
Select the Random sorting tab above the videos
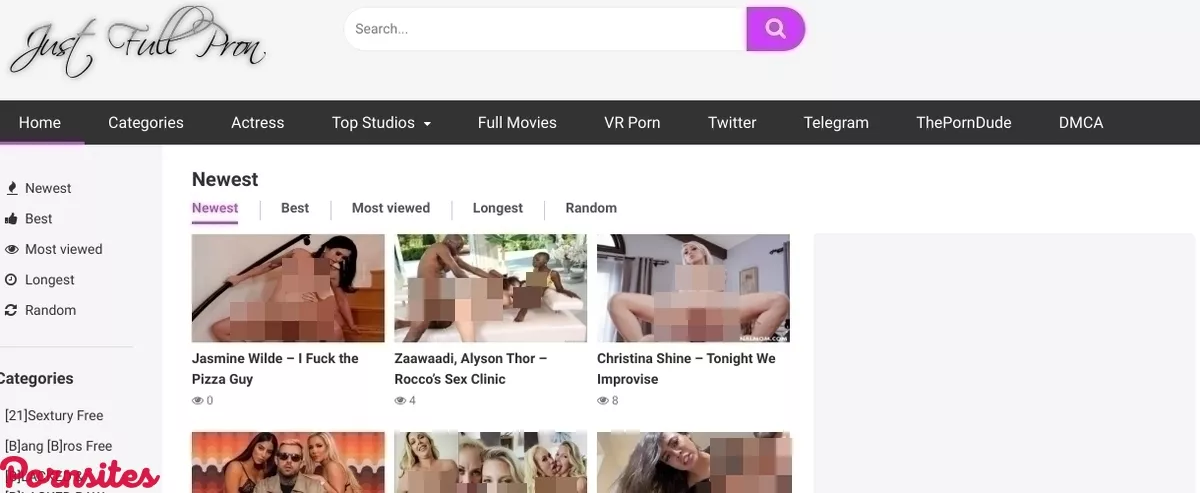[591, 208]
